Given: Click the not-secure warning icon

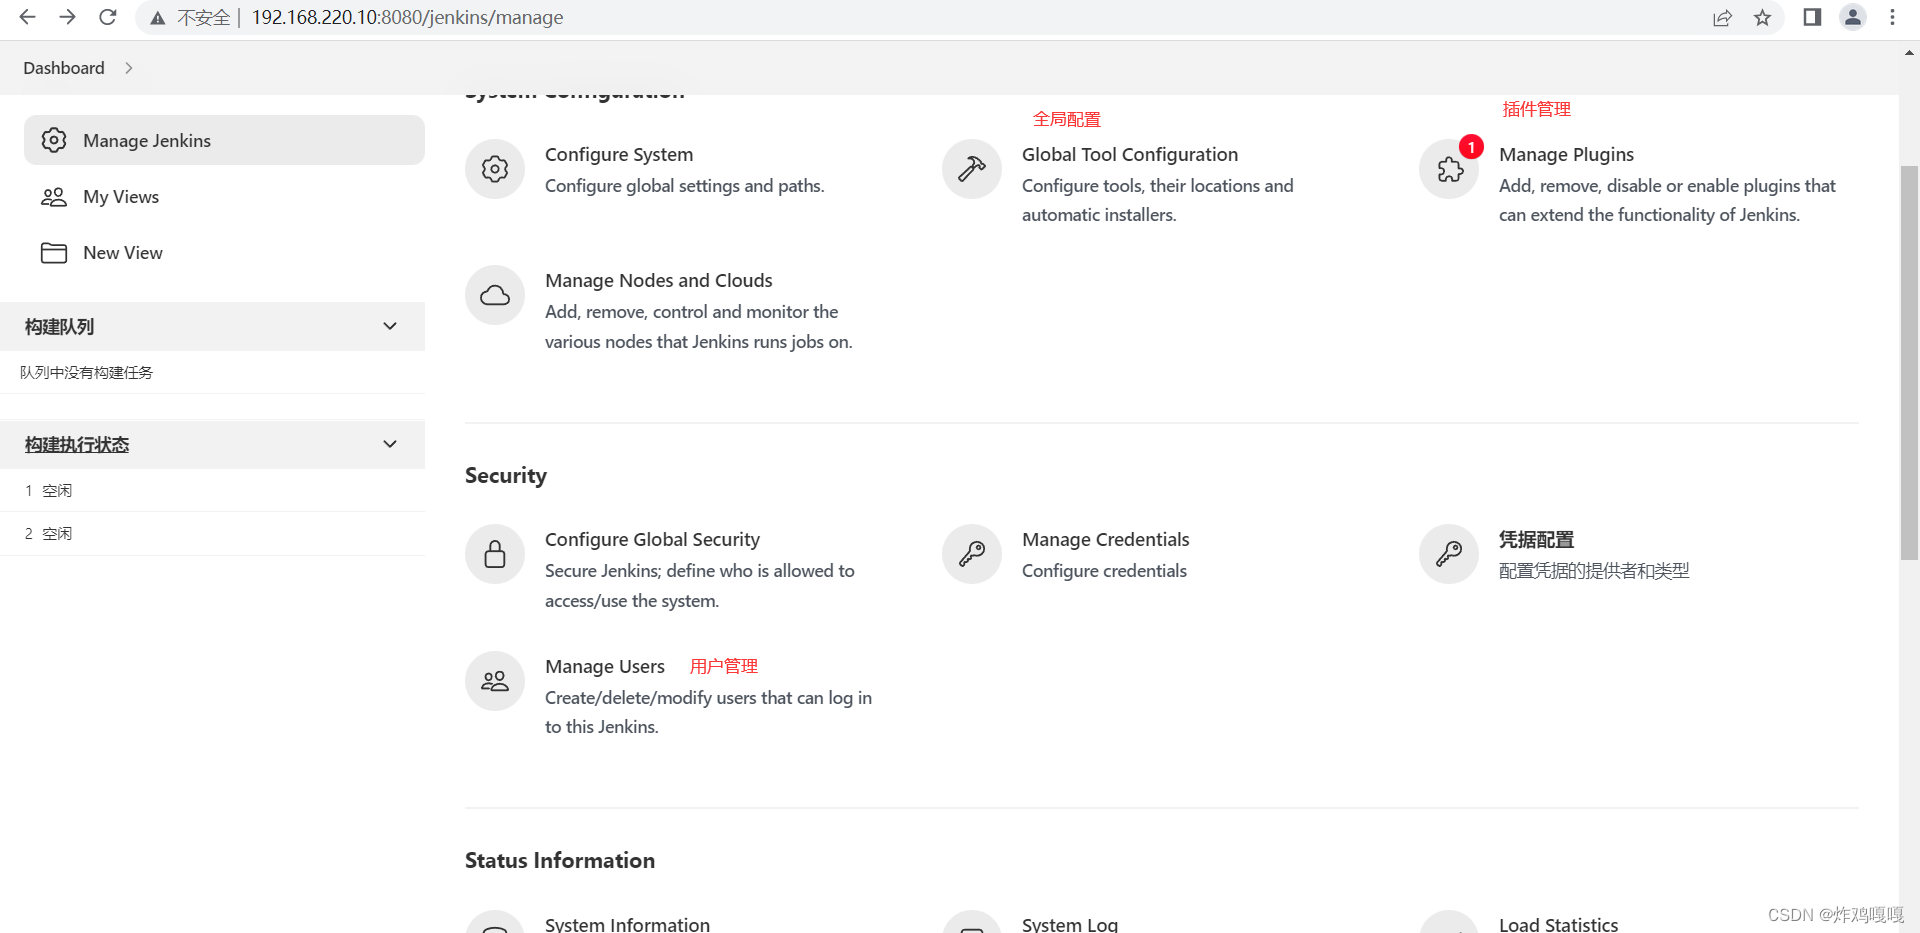Looking at the screenshot, I should pyautogui.click(x=158, y=18).
